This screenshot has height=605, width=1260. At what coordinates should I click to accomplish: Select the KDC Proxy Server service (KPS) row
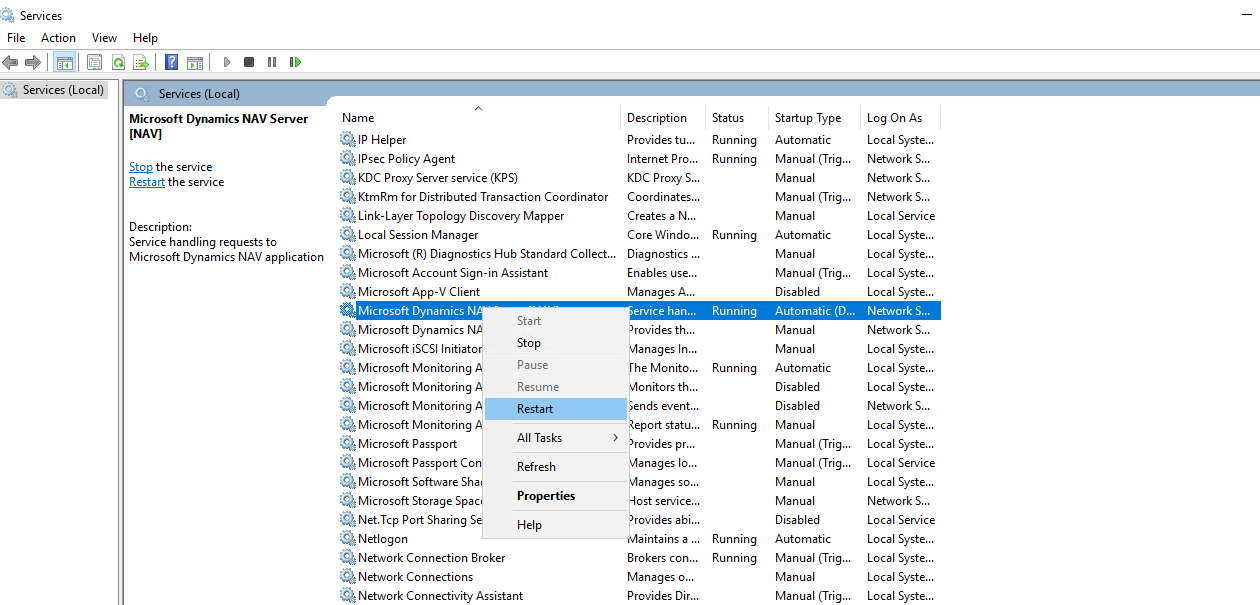tap(640, 178)
